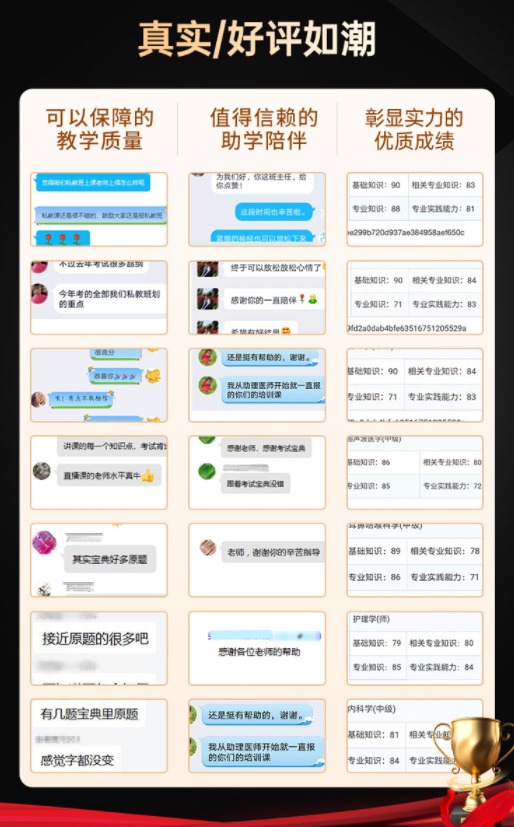Click the avatar beside 今年考的全部我们私教班划的重点
Viewport: 514px width, 827px height.
(x=39, y=294)
